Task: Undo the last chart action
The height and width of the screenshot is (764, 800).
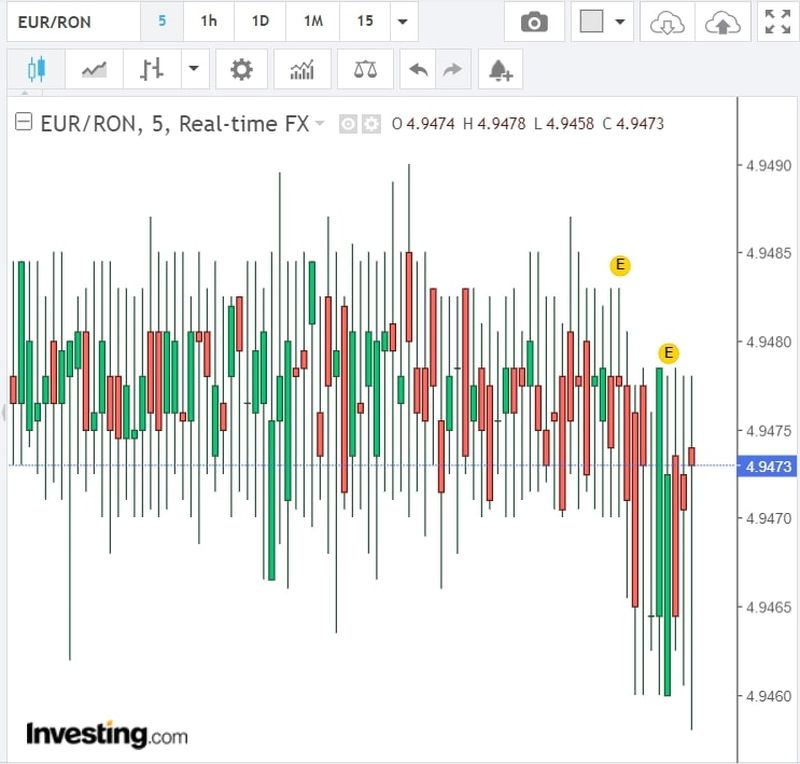Action: coord(419,70)
